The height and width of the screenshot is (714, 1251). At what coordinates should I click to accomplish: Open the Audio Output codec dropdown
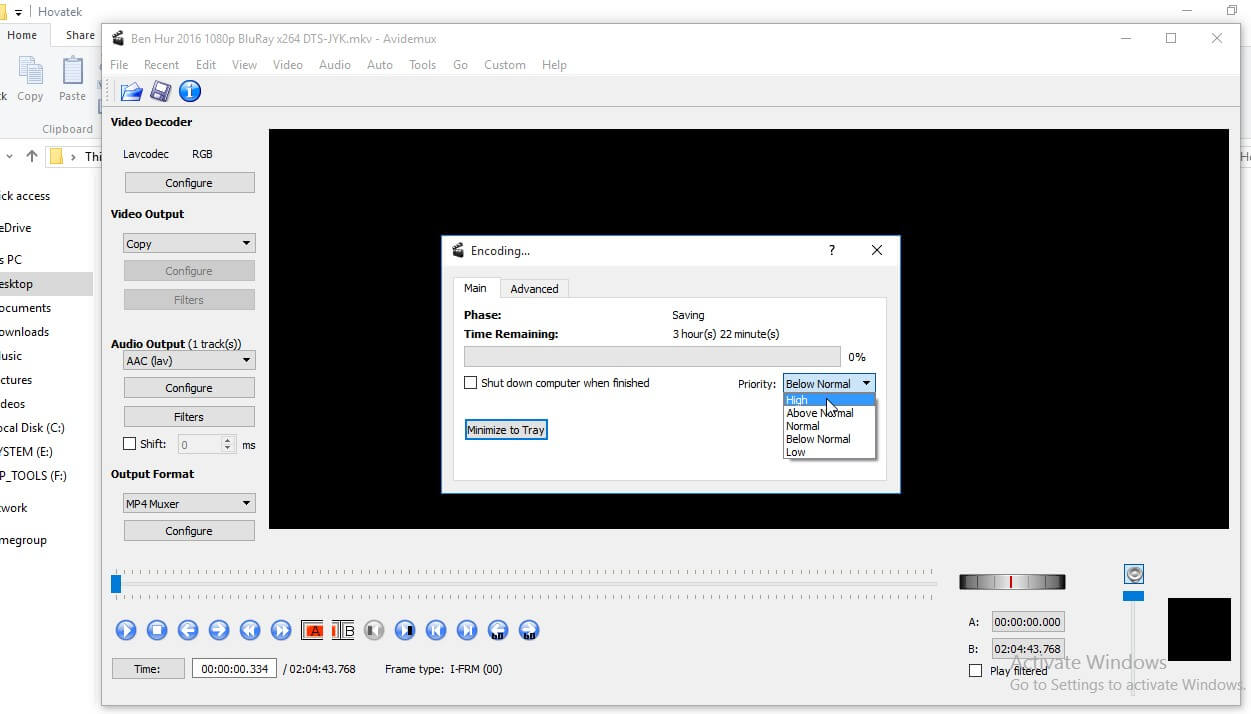pos(189,360)
